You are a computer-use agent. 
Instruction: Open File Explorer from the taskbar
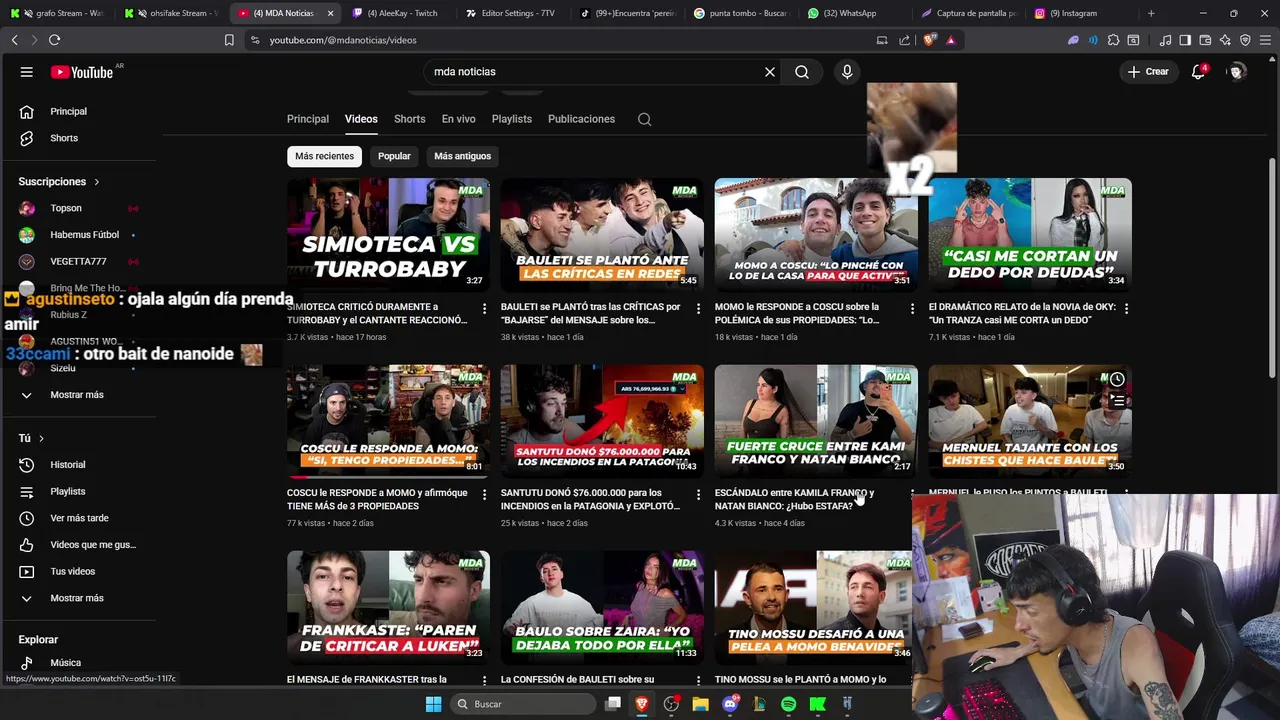point(701,704)
